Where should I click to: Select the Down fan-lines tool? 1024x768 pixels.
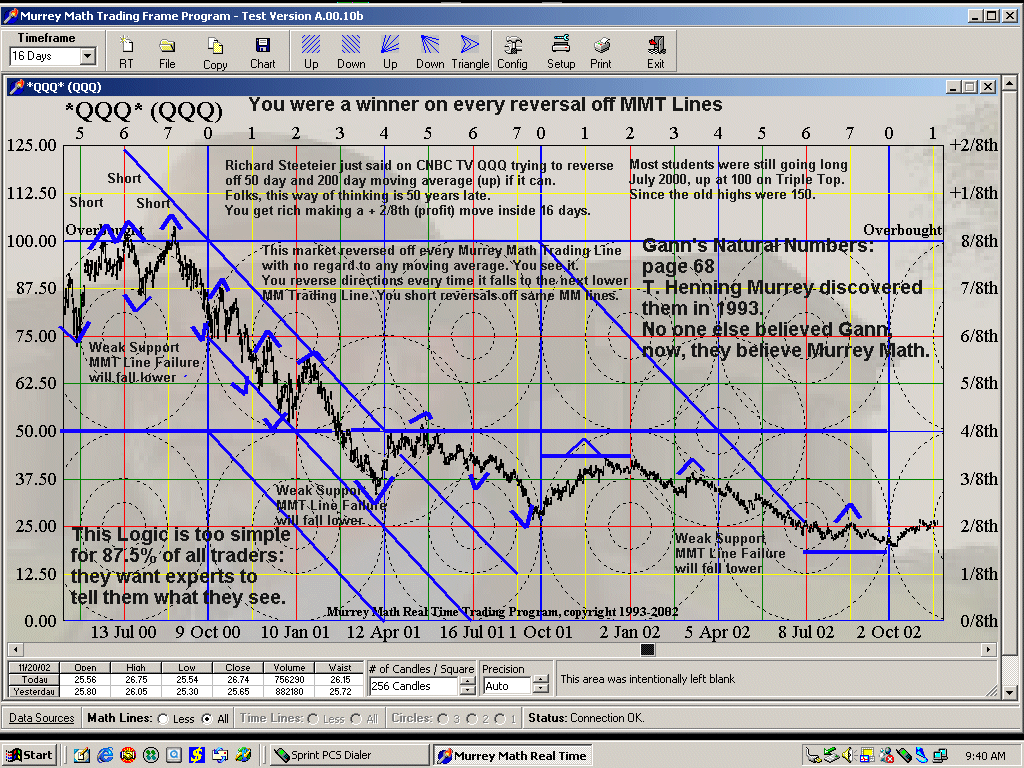pyautogui.click(x=430, y=51)
